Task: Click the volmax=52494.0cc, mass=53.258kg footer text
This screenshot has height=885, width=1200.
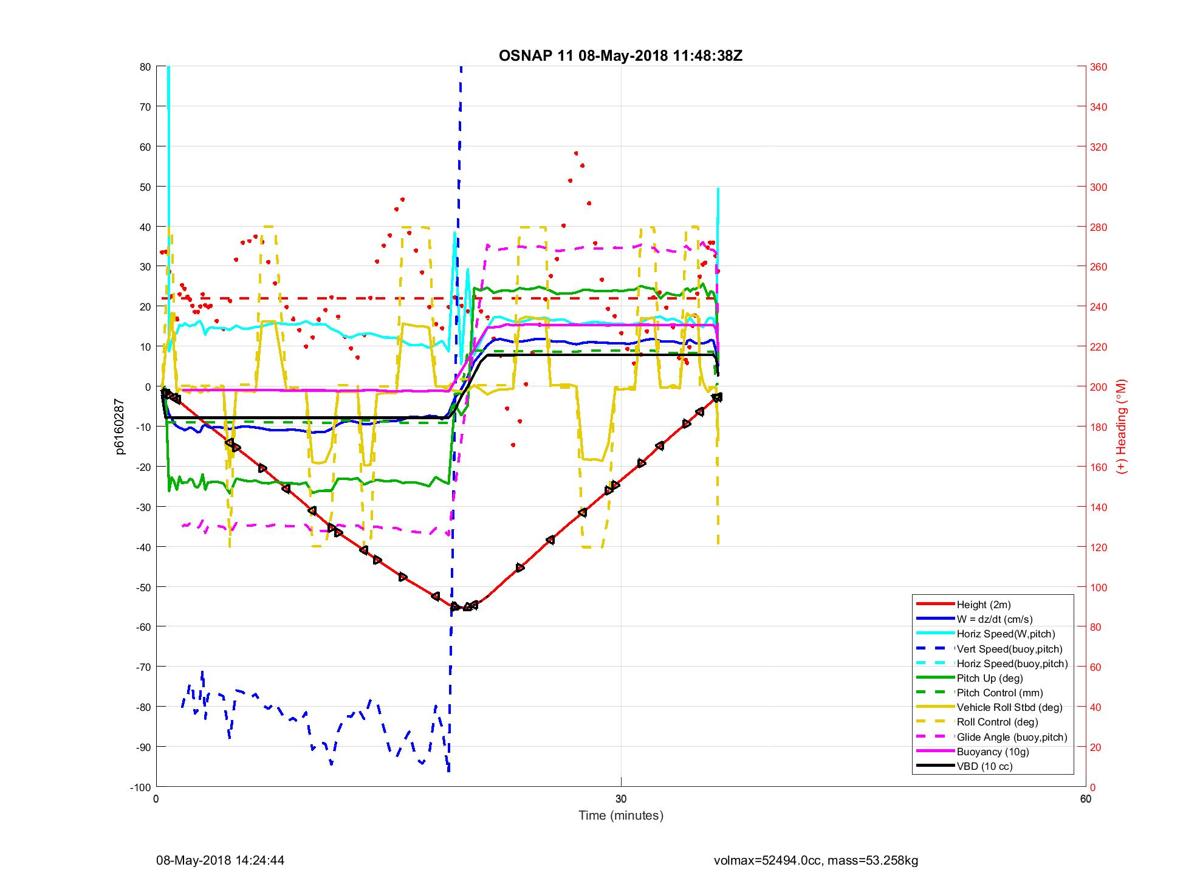Action: click(x=816, y=859)
